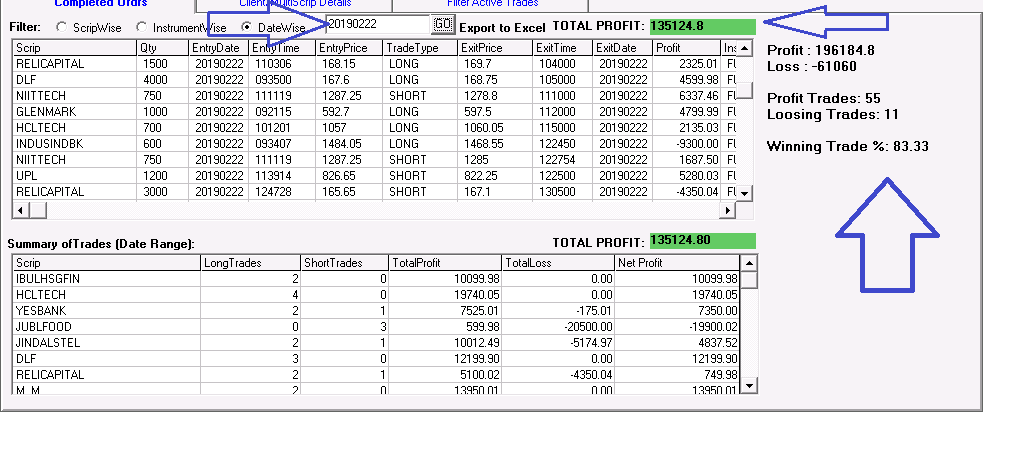This screenshot has height=464, width=1031.
Task: Click Export to Excel
Action: (502, 28)
